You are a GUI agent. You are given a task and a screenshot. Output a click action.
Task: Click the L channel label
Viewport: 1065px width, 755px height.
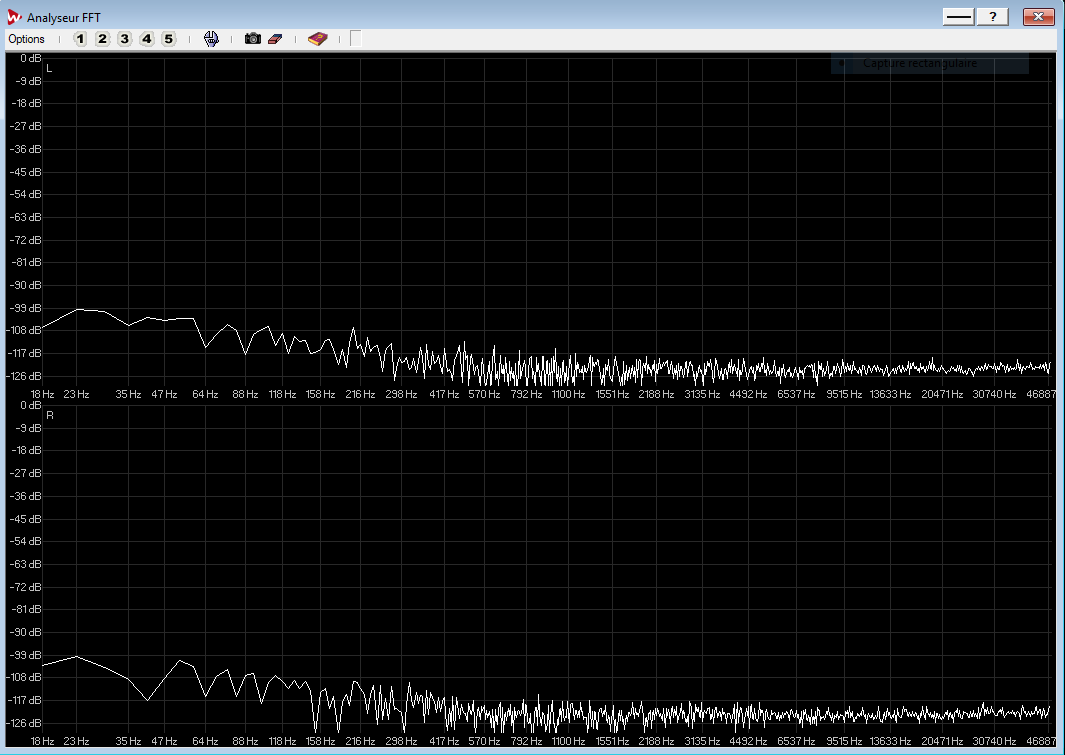(x=49, y=69)
